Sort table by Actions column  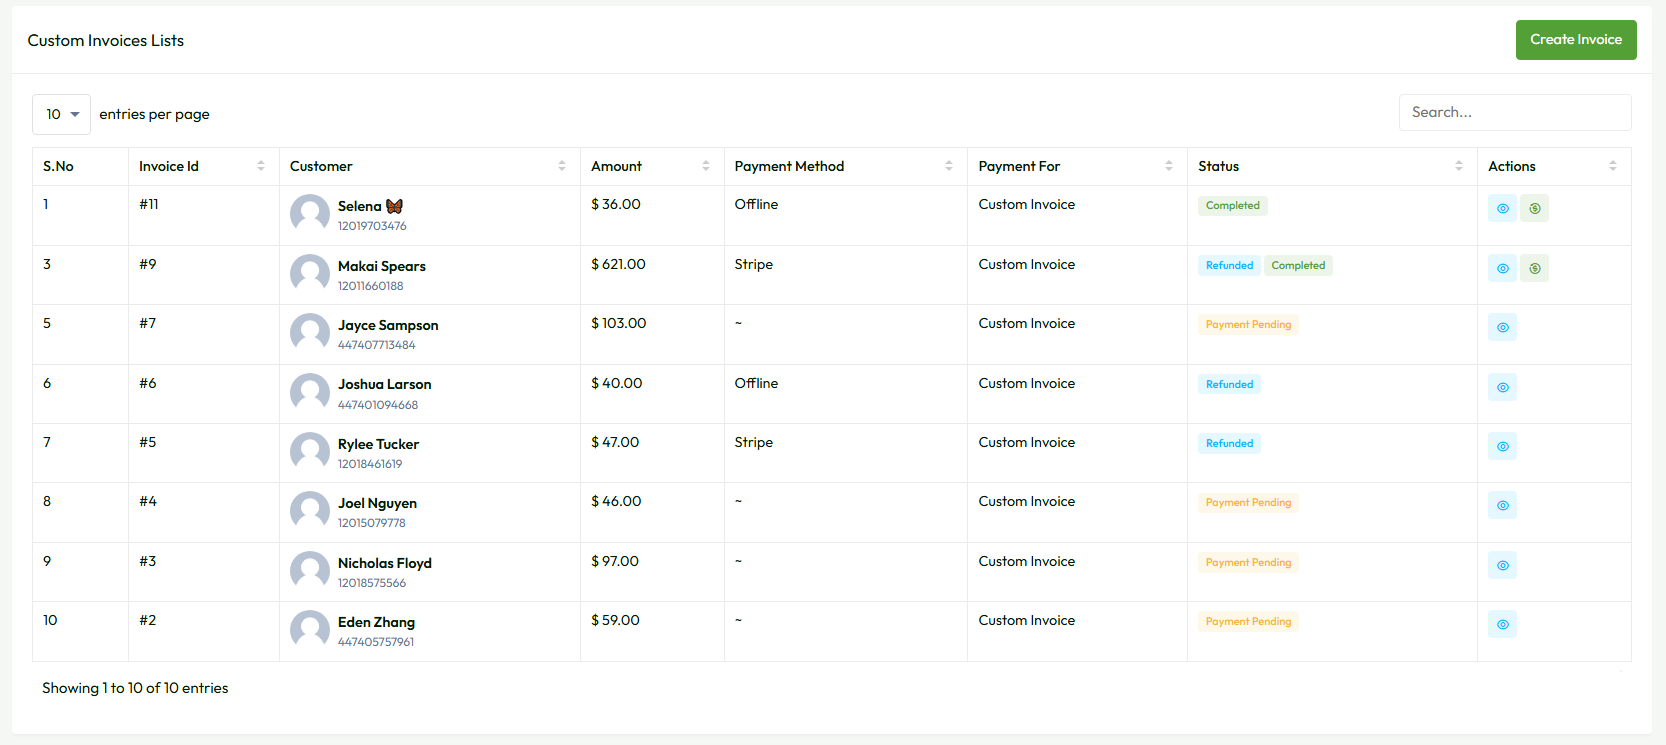pos(1554,166)
